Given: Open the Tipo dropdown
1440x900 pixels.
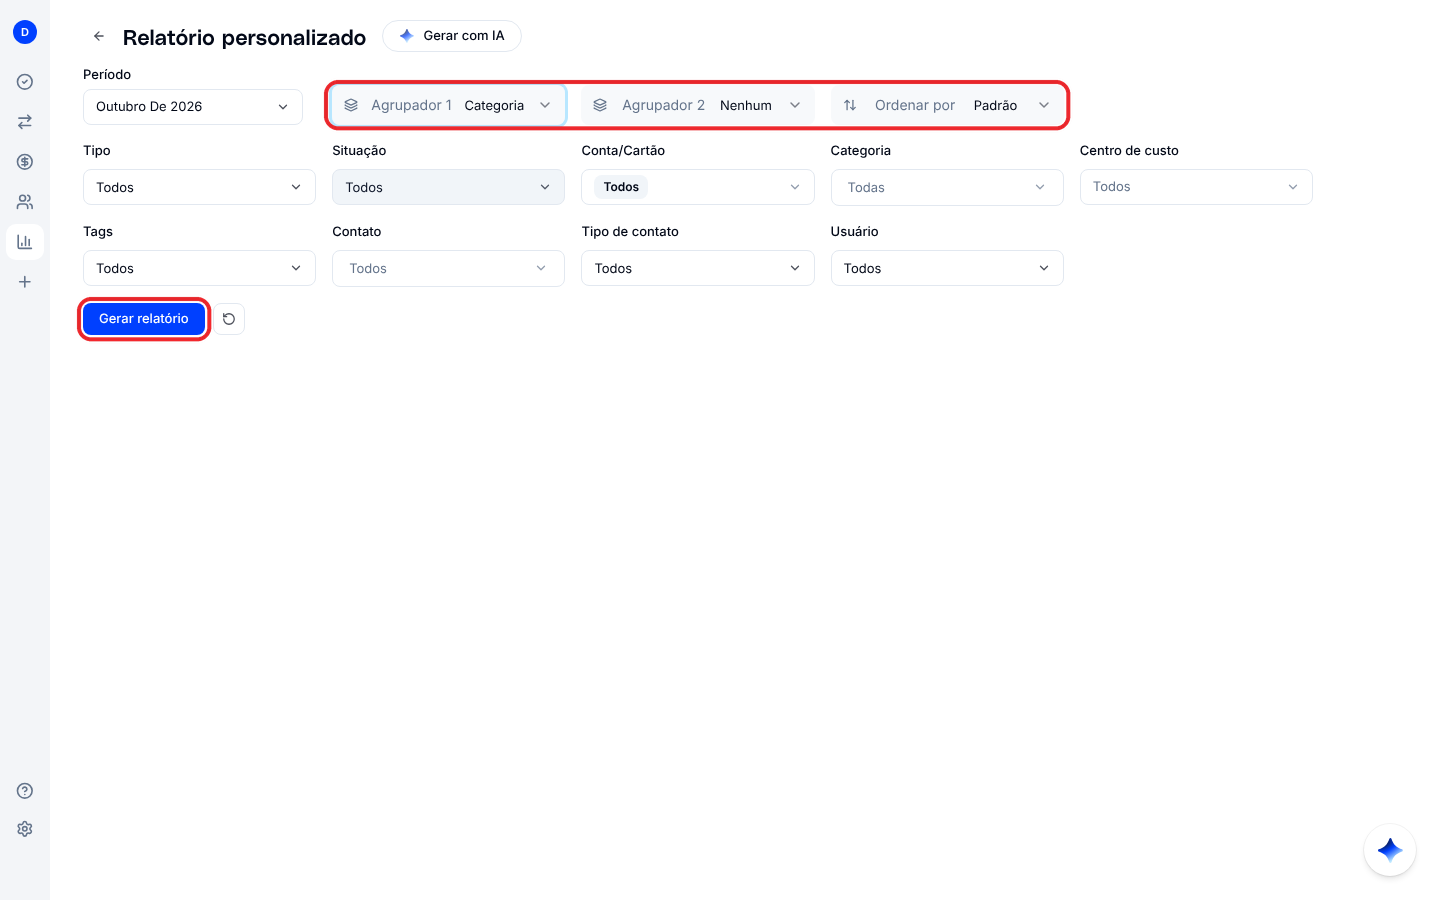Looking at the screenshot, I should tap(199, 187).
